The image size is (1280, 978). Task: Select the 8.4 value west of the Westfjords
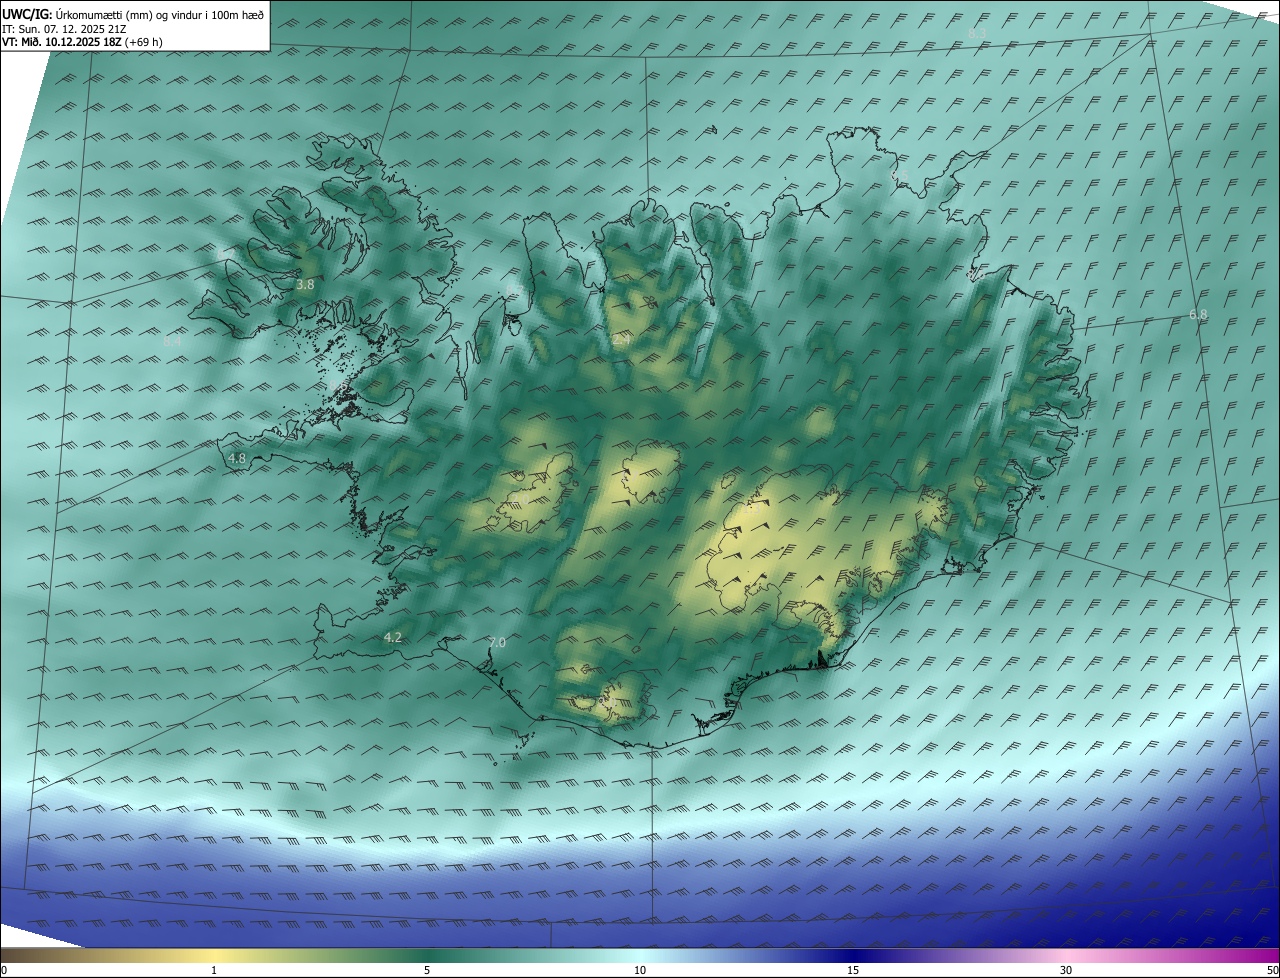(172, 341)
